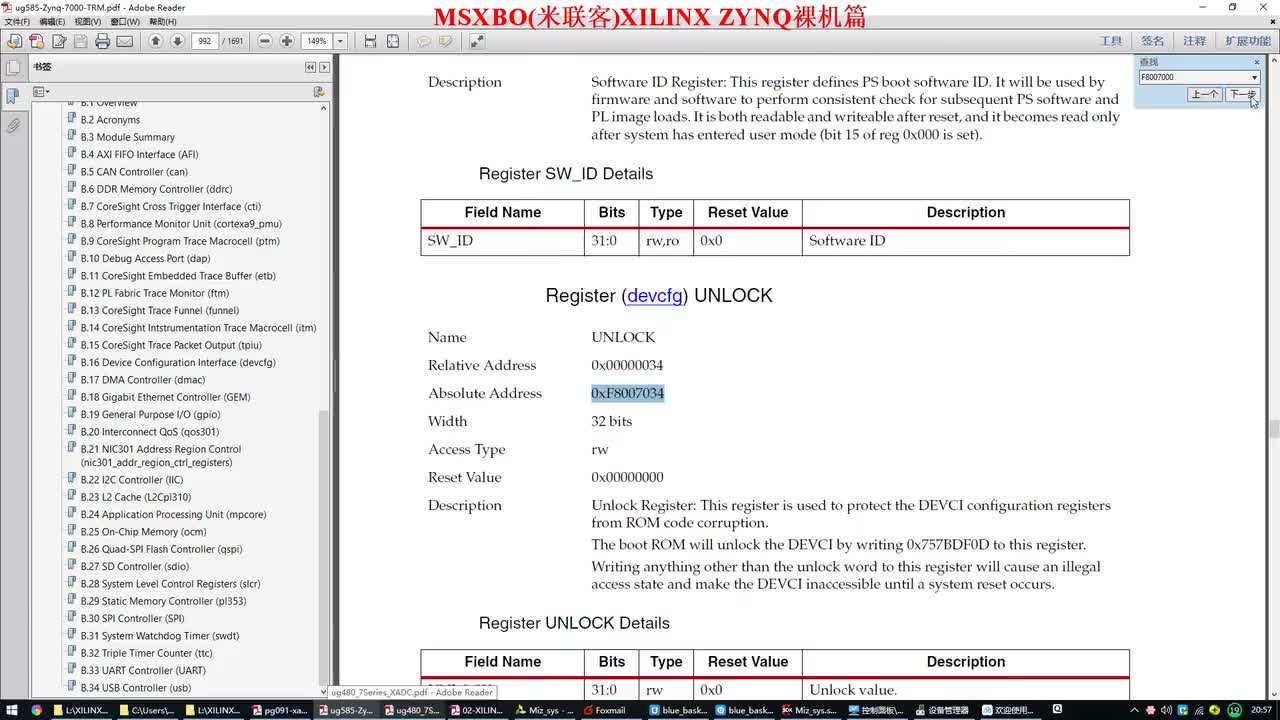The image size is (1280, 720).
Task: Close the find box with X
Action: [1256, 62]
